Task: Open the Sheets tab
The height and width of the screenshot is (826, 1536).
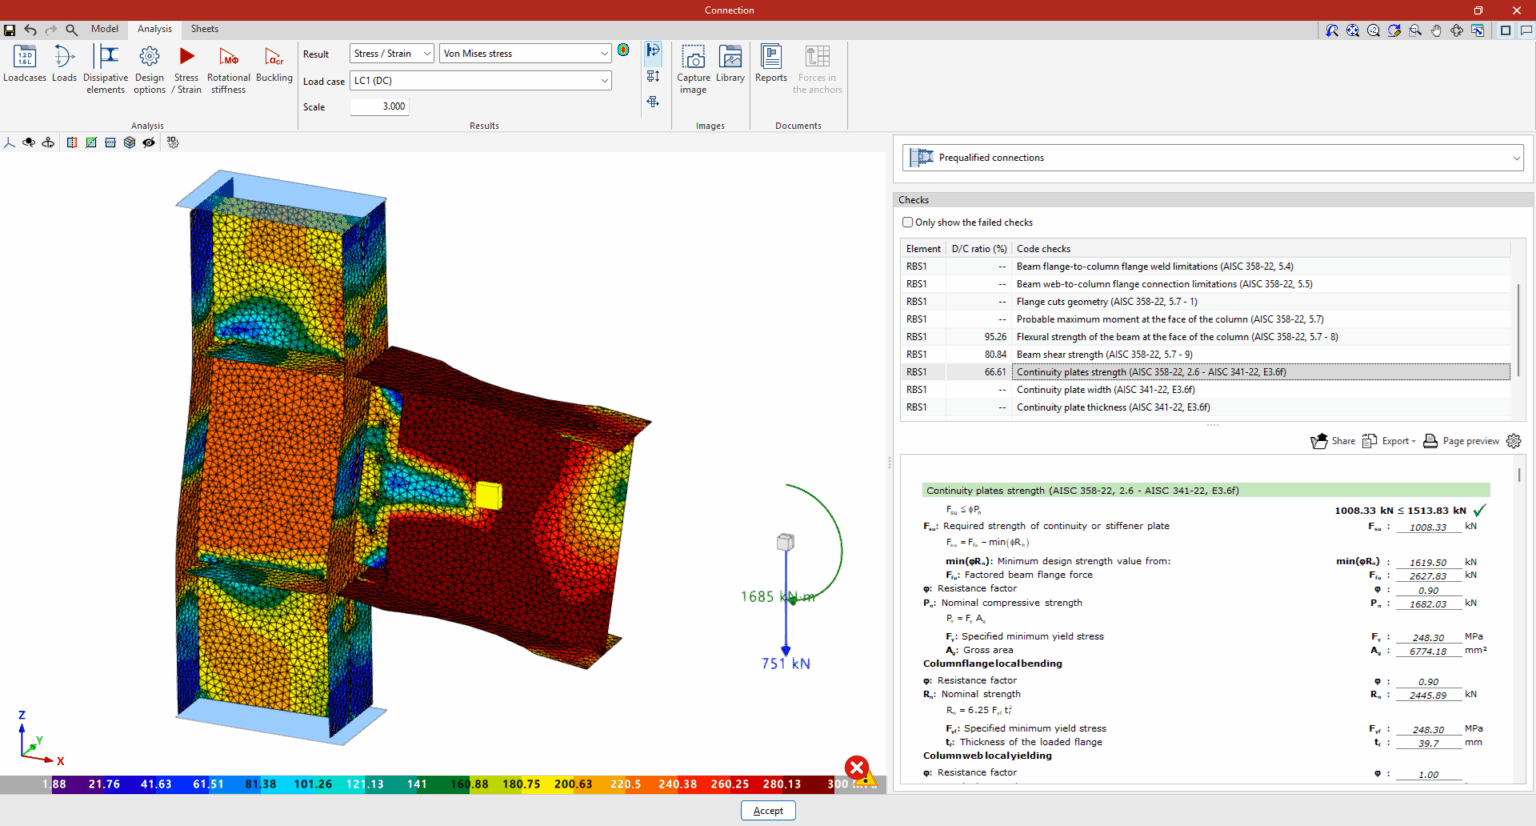Action: (204, 28)
